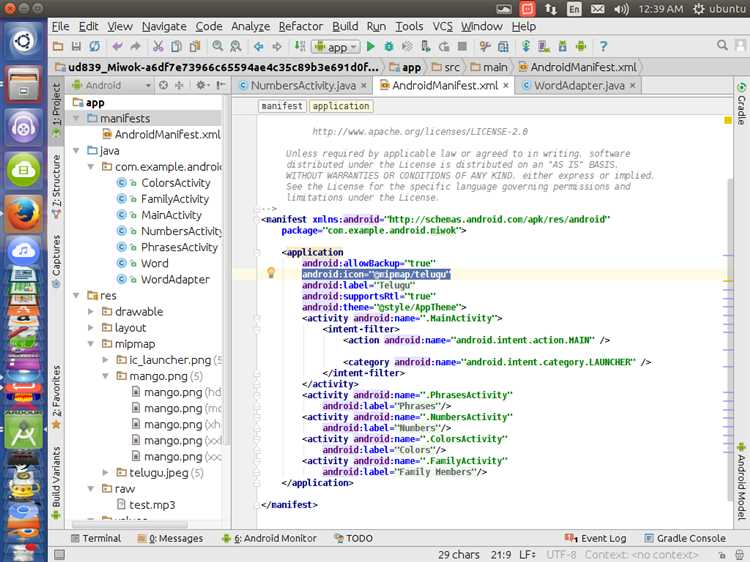Open the app run configuration dropdown
This screenshot has width=750, height=562.
tap(336, 47)
